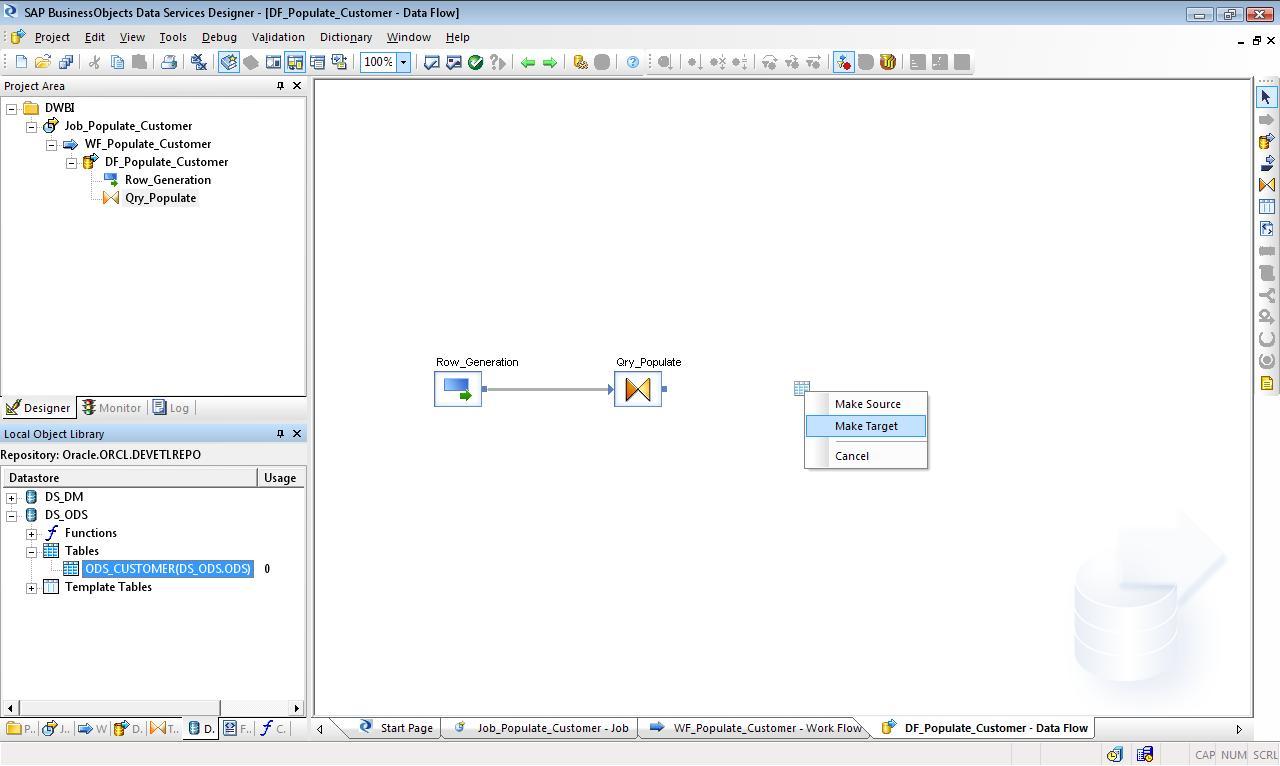Open the Validation menu
The image size is (1280, 766).
278,37
